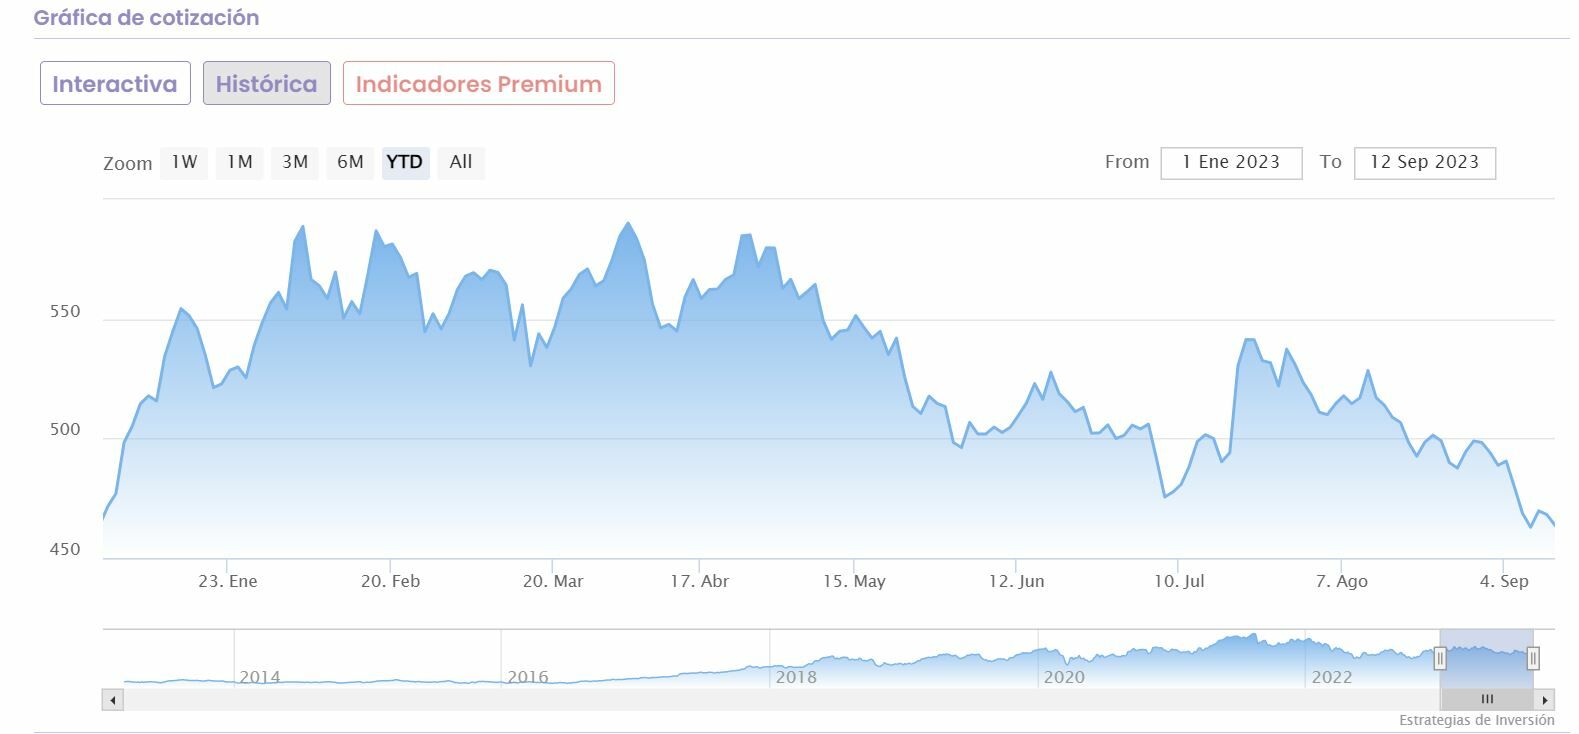Click the right navigator range handle
1579x734 pixels.
coord(1533,658)
